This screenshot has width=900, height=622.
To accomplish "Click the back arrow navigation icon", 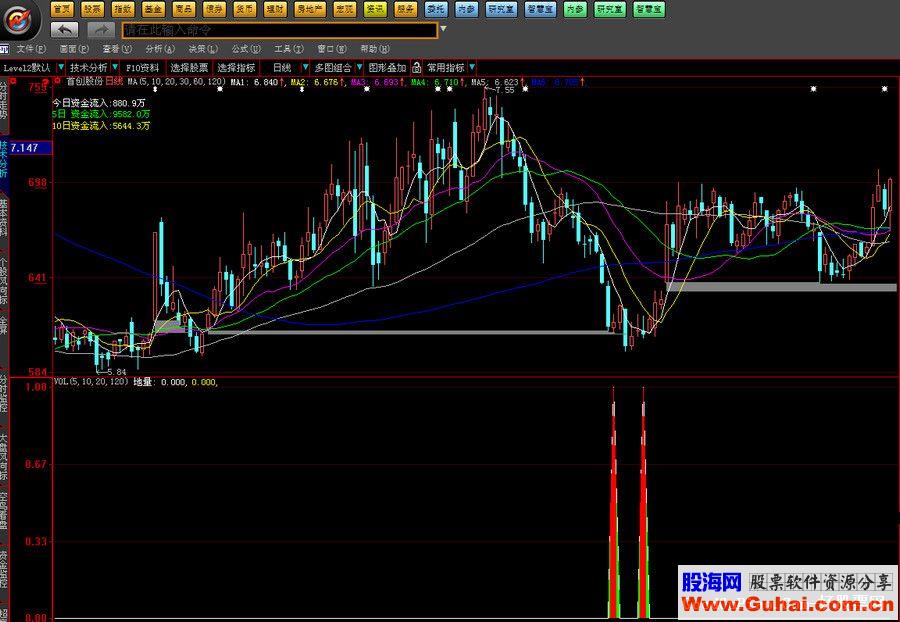I will [x=65, y=29].
